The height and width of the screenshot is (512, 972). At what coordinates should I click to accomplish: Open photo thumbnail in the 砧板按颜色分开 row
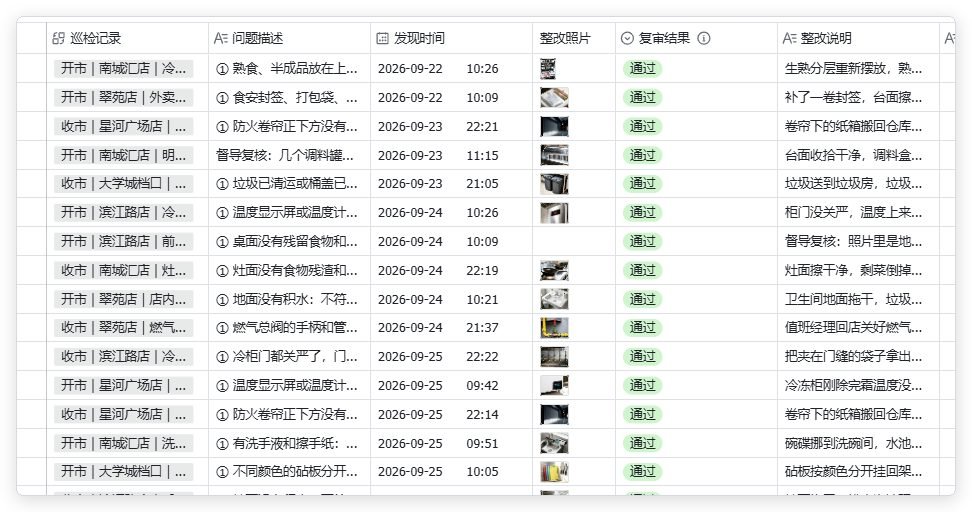(554, 472)
